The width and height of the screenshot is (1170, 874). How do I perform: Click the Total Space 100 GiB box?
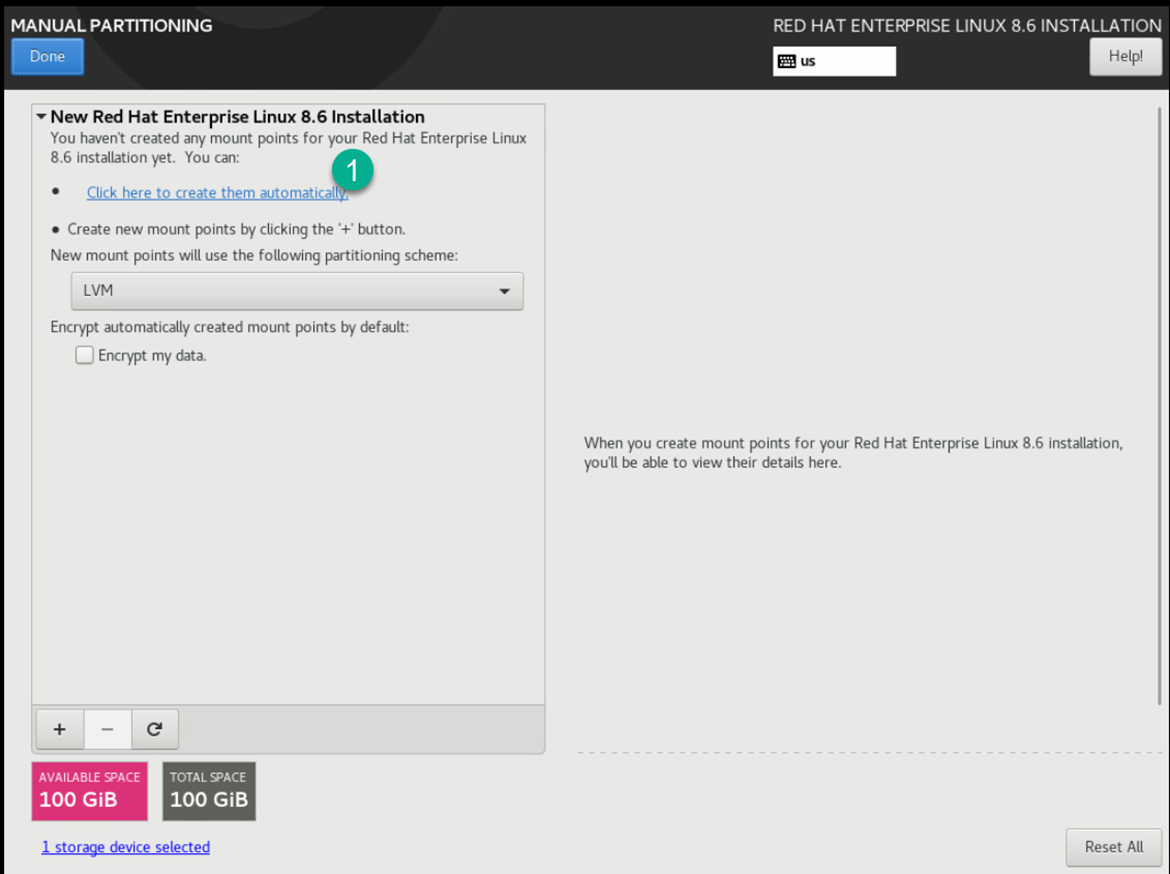(x=209, y=791)
